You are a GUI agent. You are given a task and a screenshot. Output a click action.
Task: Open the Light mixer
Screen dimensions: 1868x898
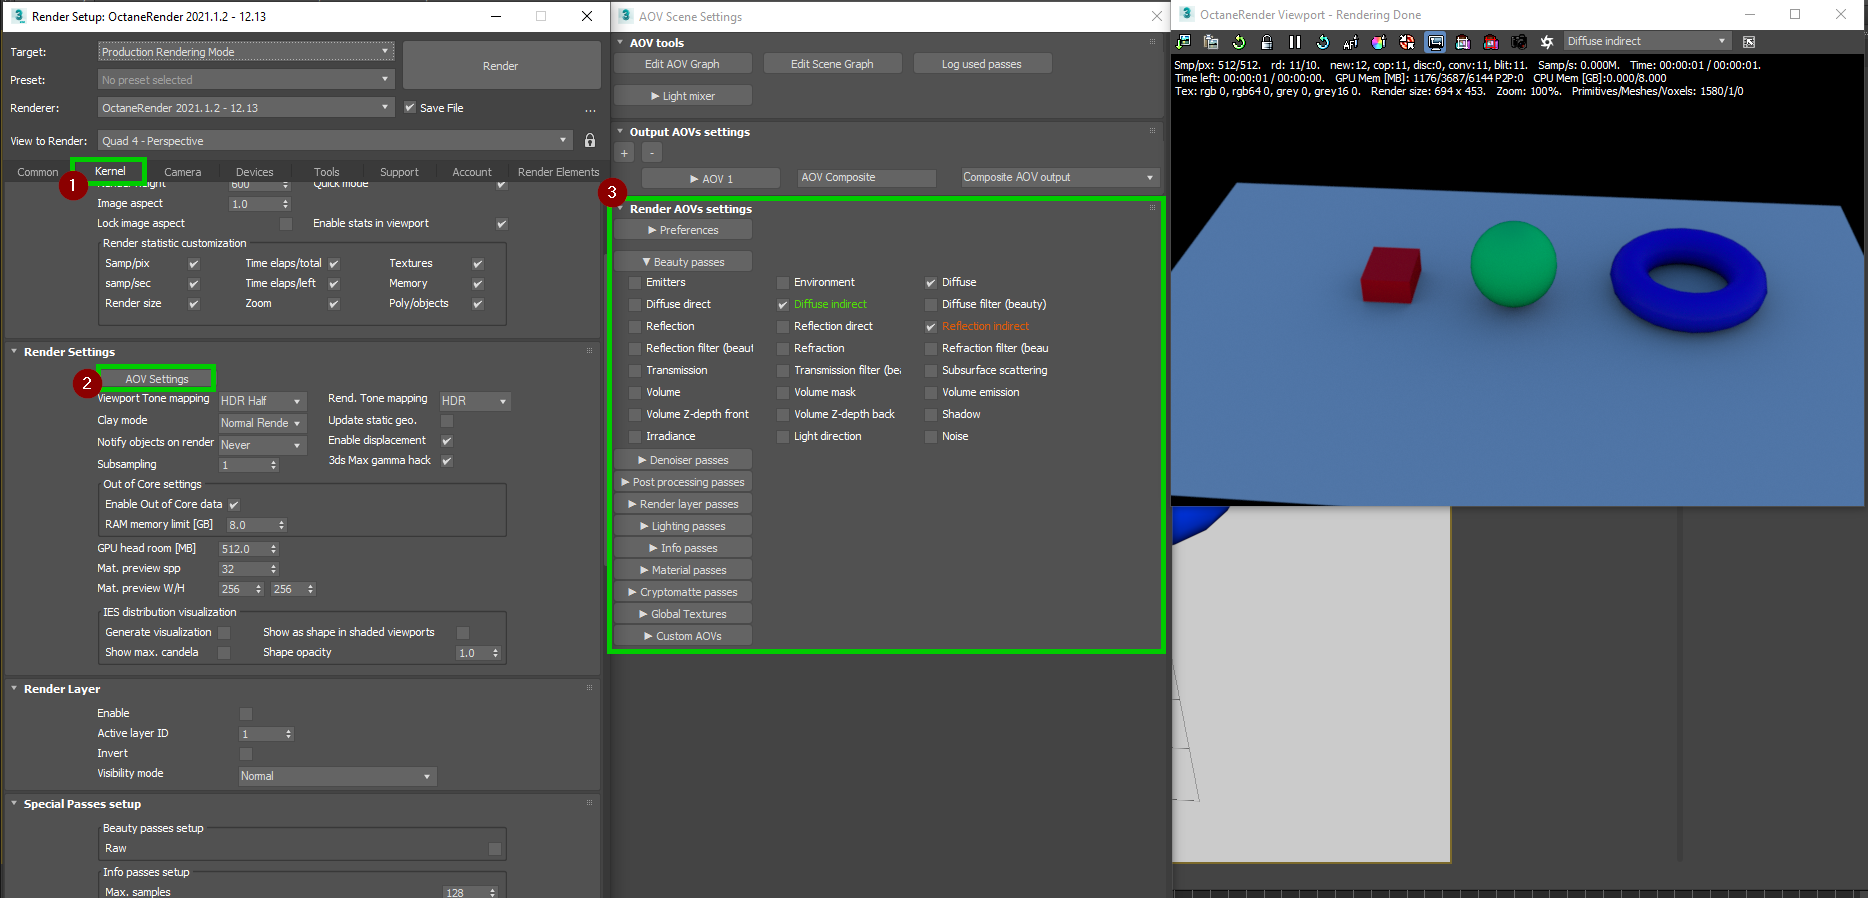pos(683,96)
